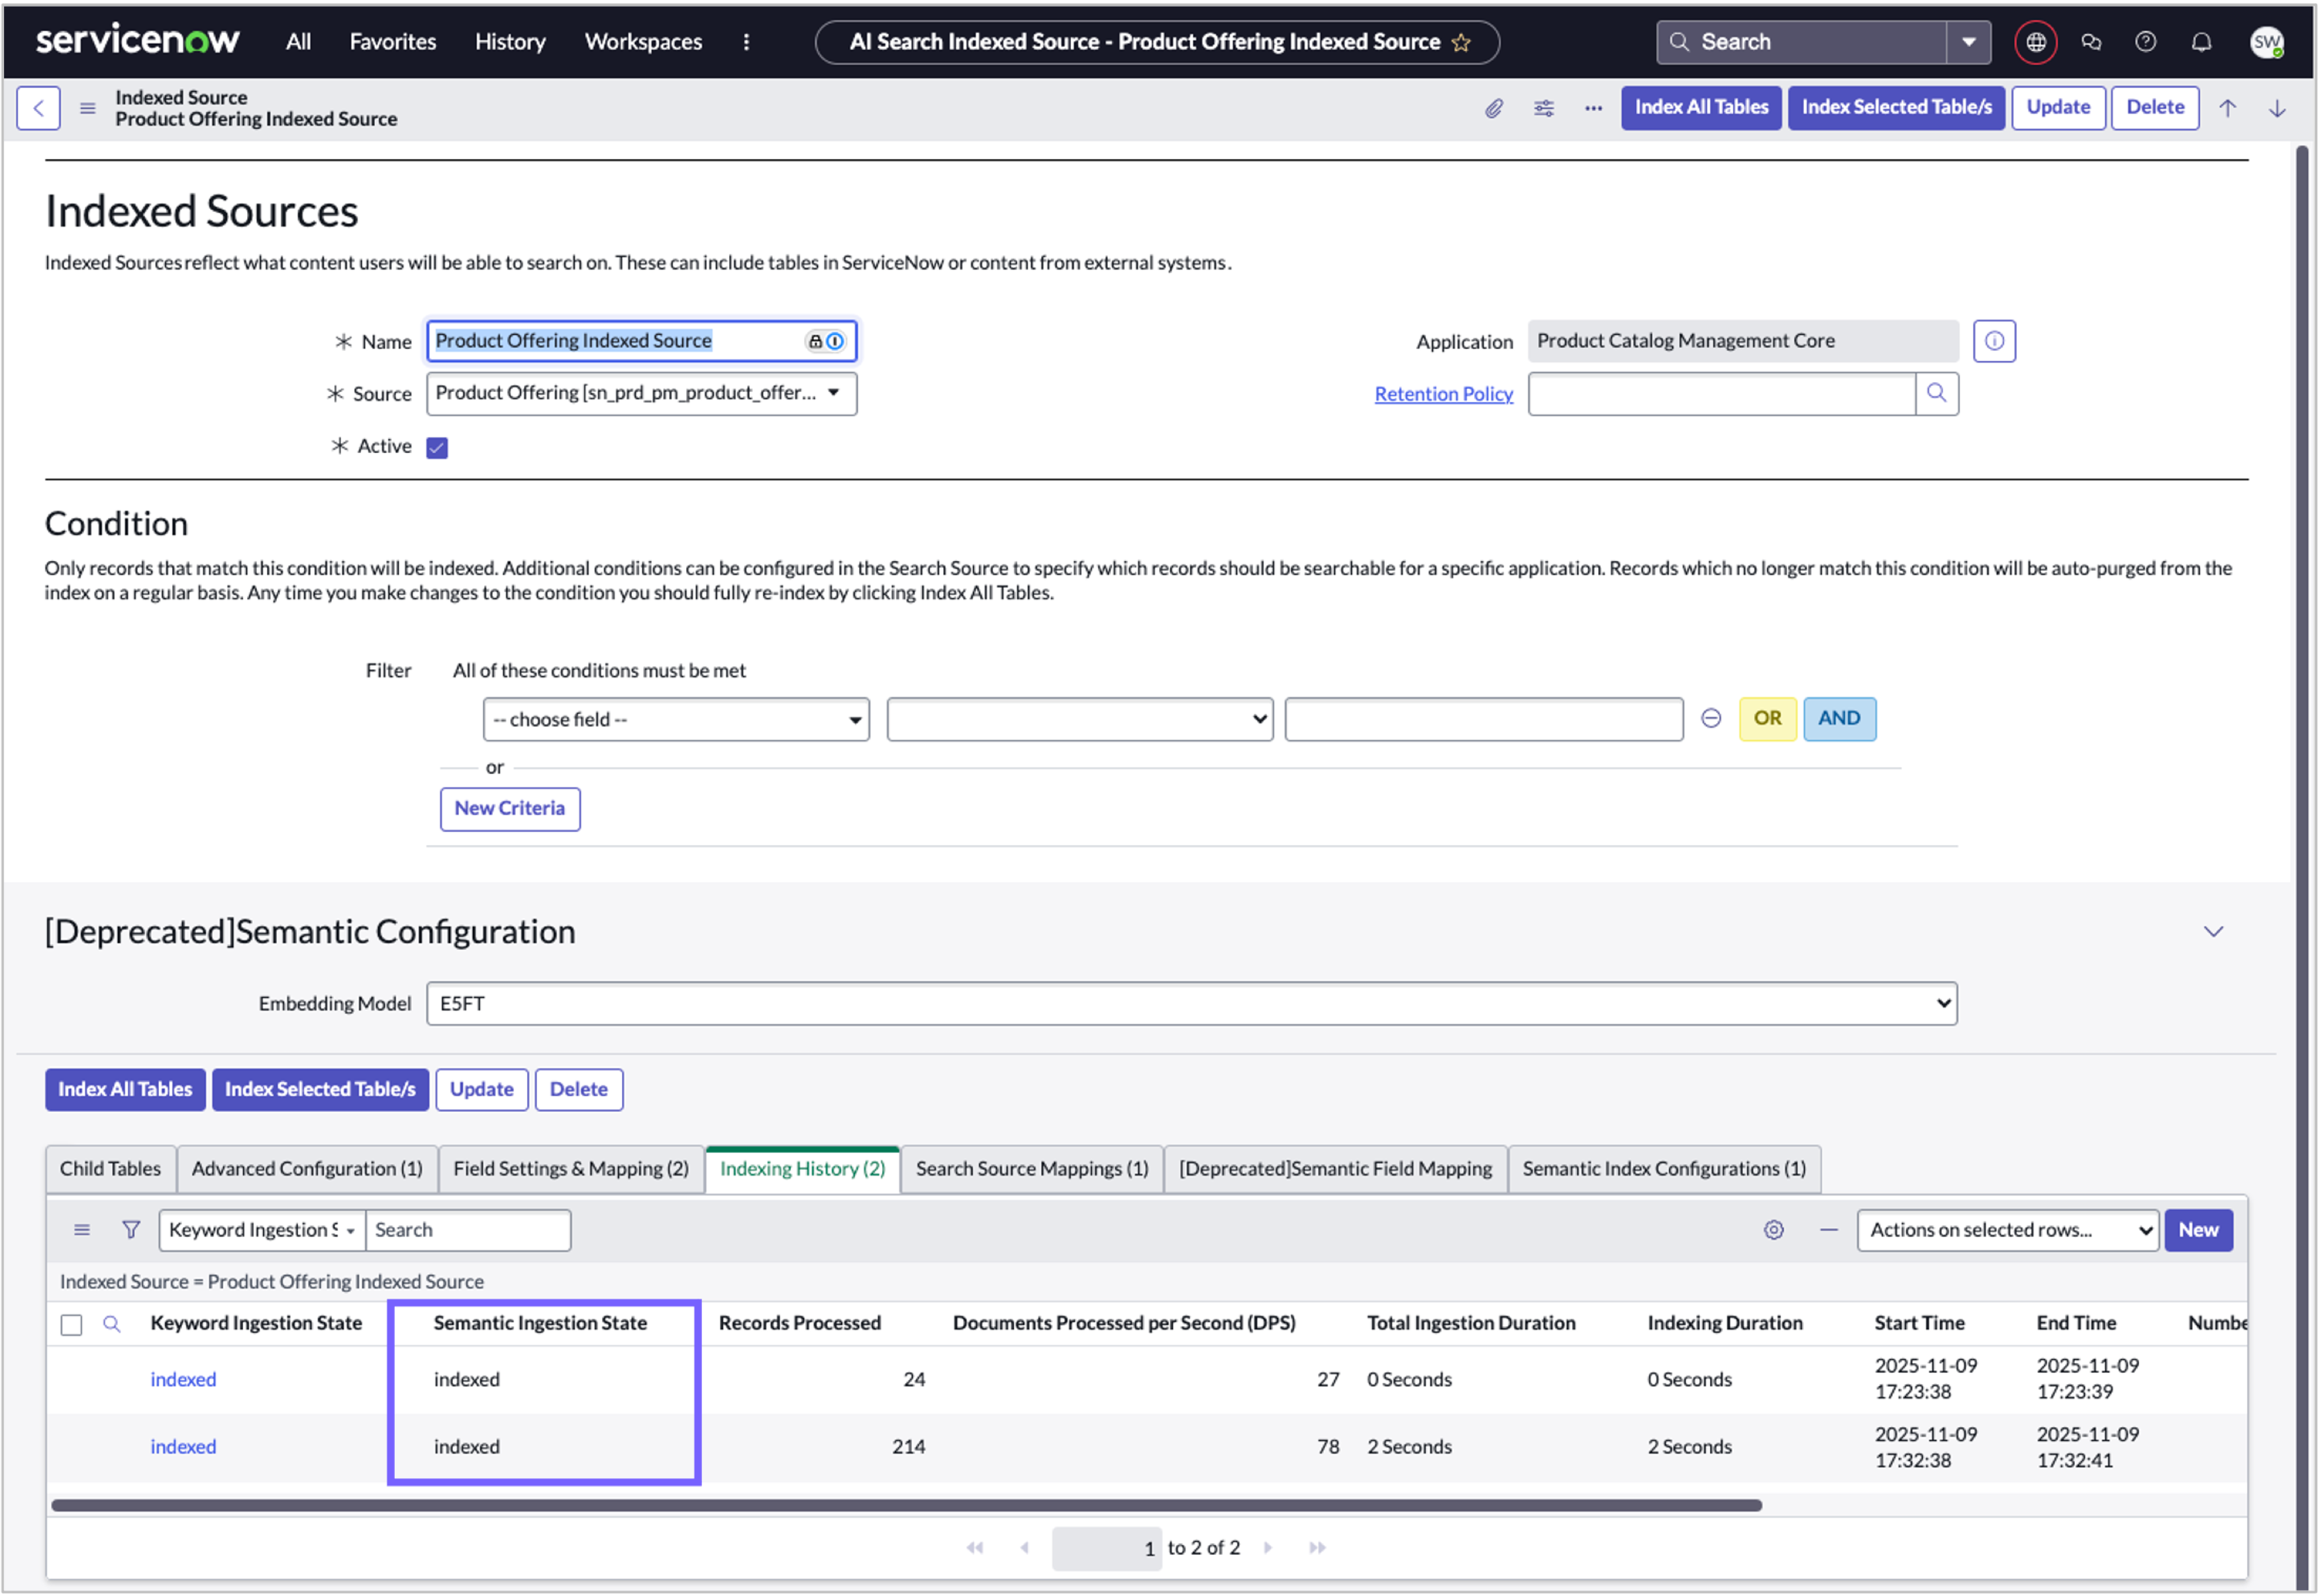Open the Source dropdown

(x=641, y=393)
